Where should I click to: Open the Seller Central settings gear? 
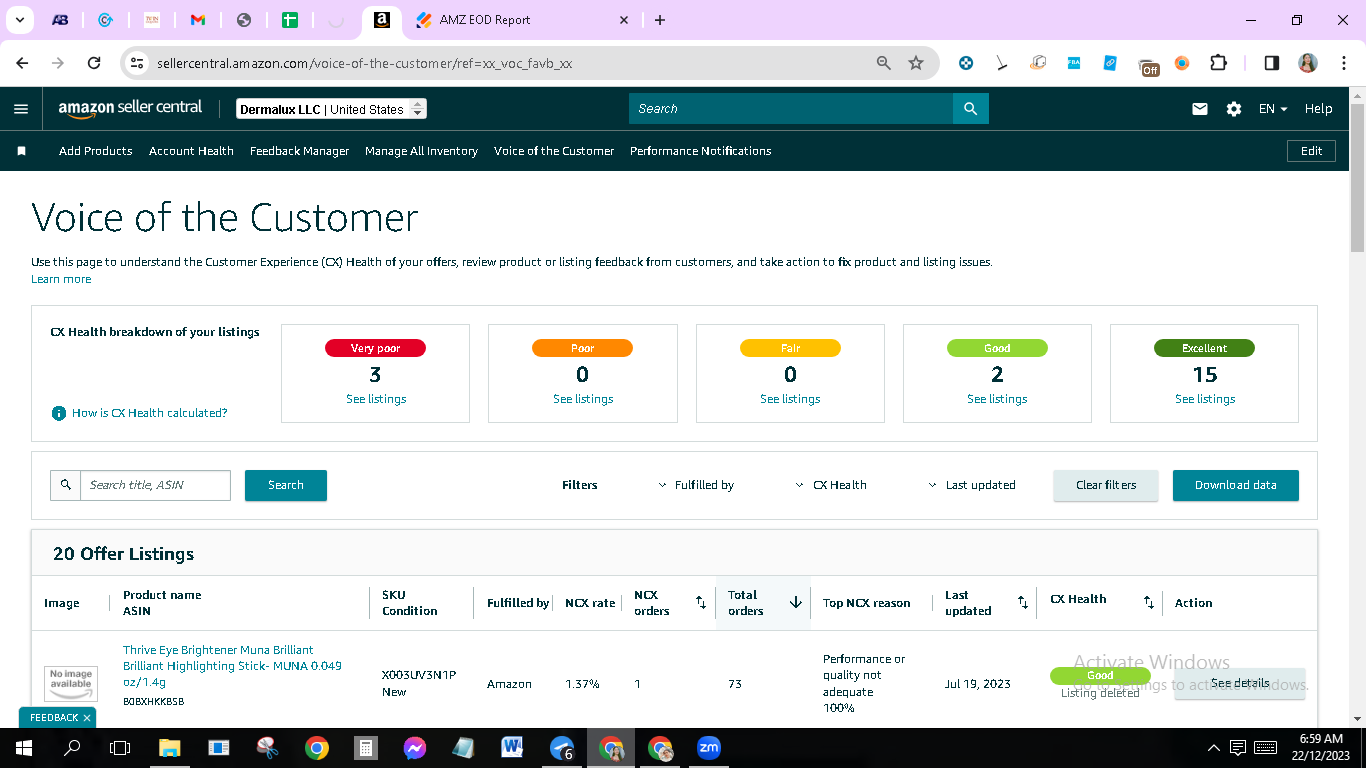click(x=1234, y=109)
